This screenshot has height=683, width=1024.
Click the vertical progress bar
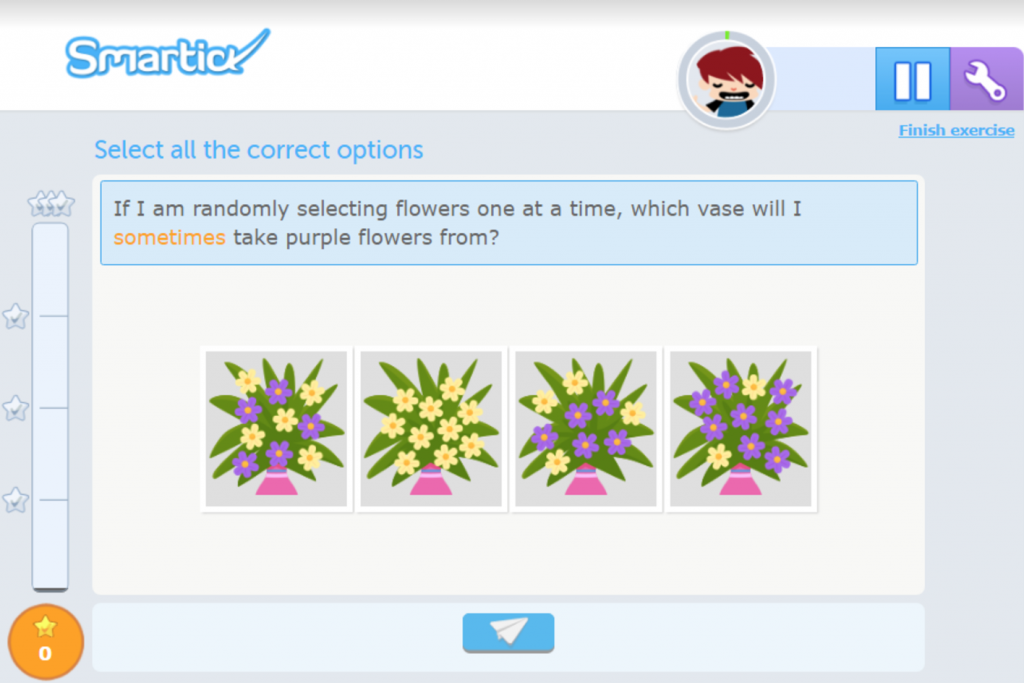(50, 405)
